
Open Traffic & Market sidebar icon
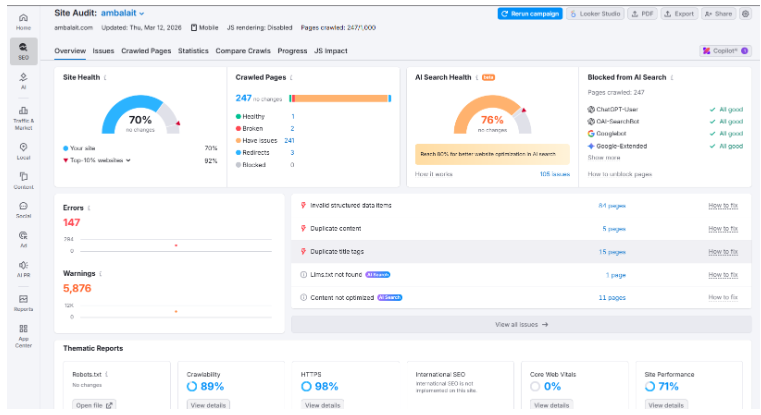pos(23,118)
